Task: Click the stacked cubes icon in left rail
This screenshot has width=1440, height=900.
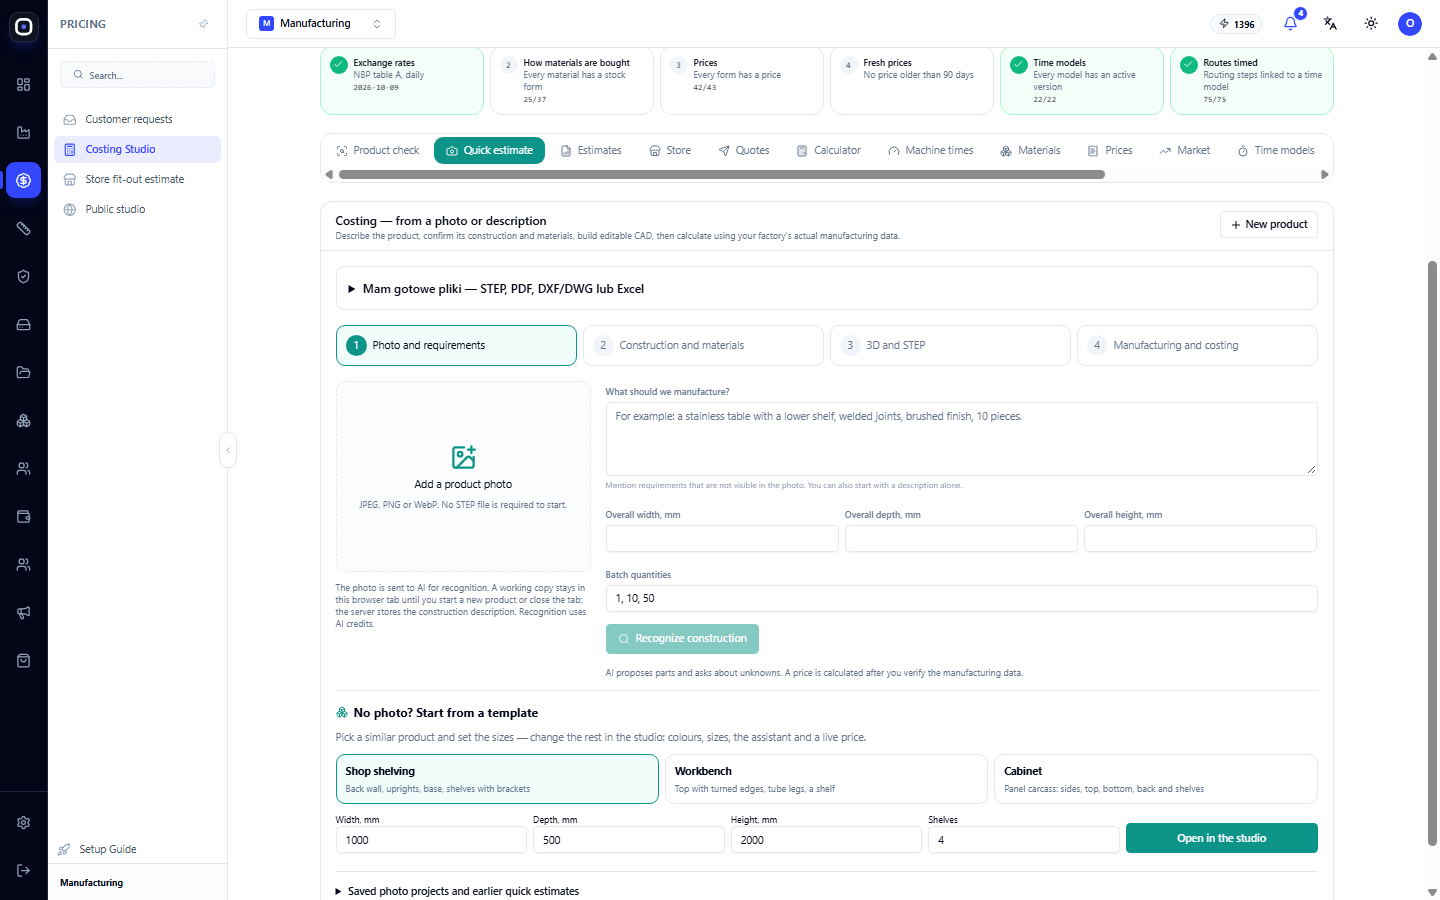Action: (24, 421)
